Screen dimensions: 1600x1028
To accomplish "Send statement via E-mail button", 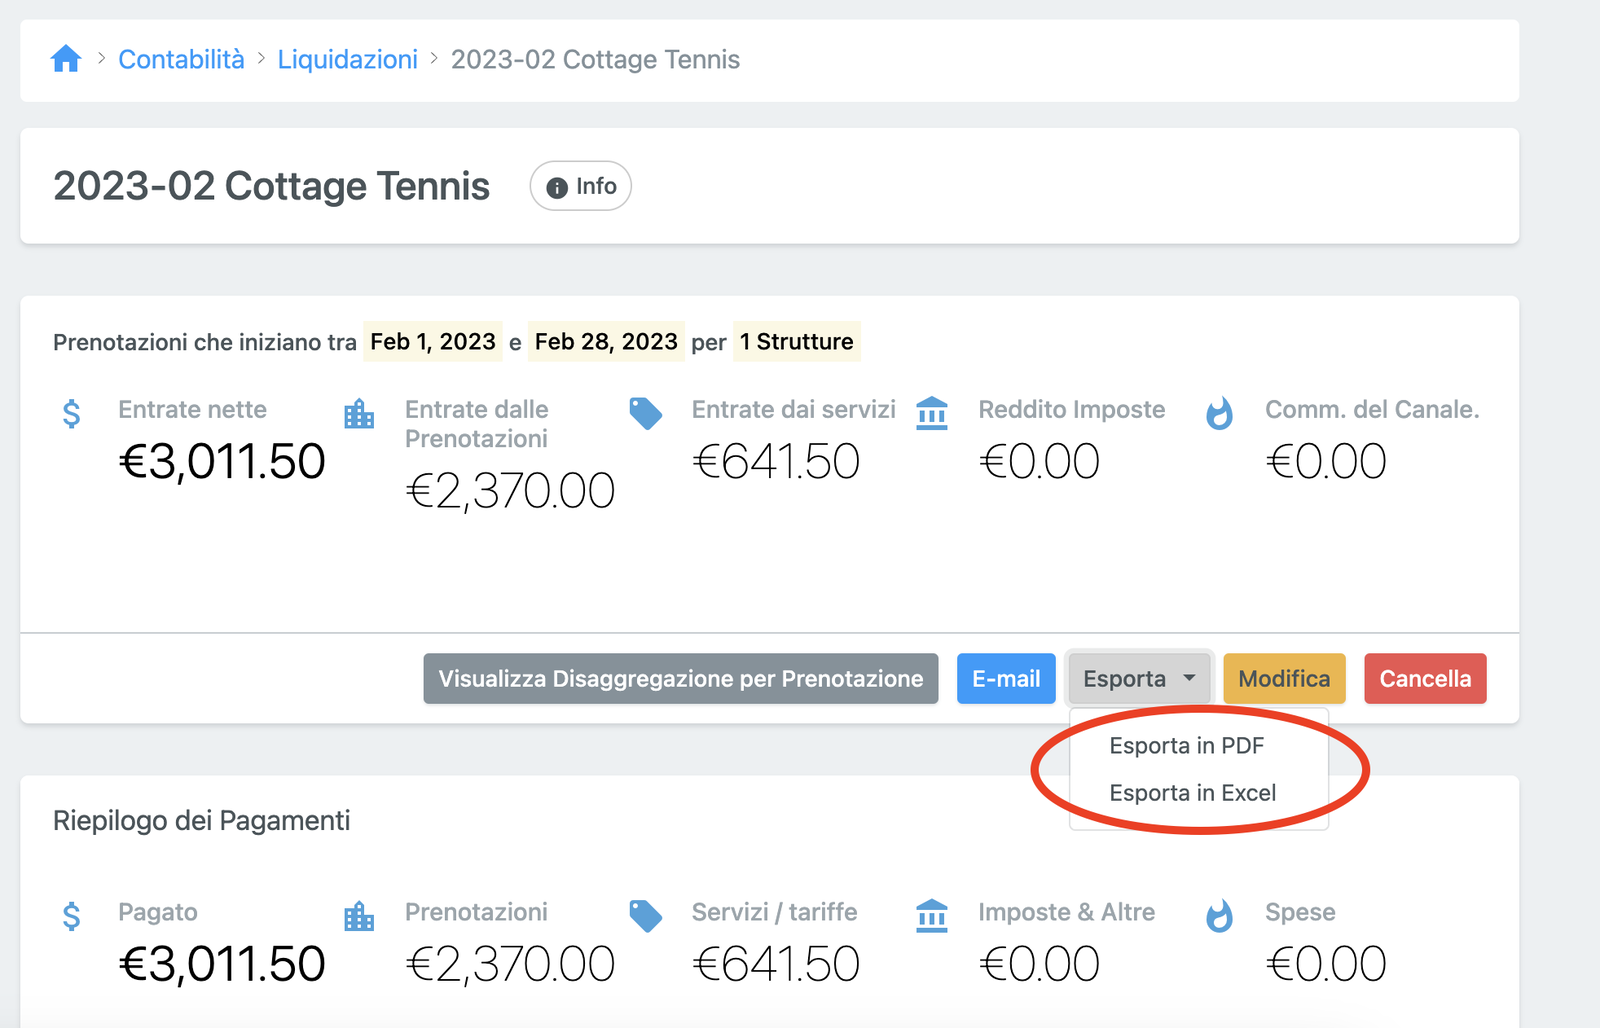I will (1005, 679).
